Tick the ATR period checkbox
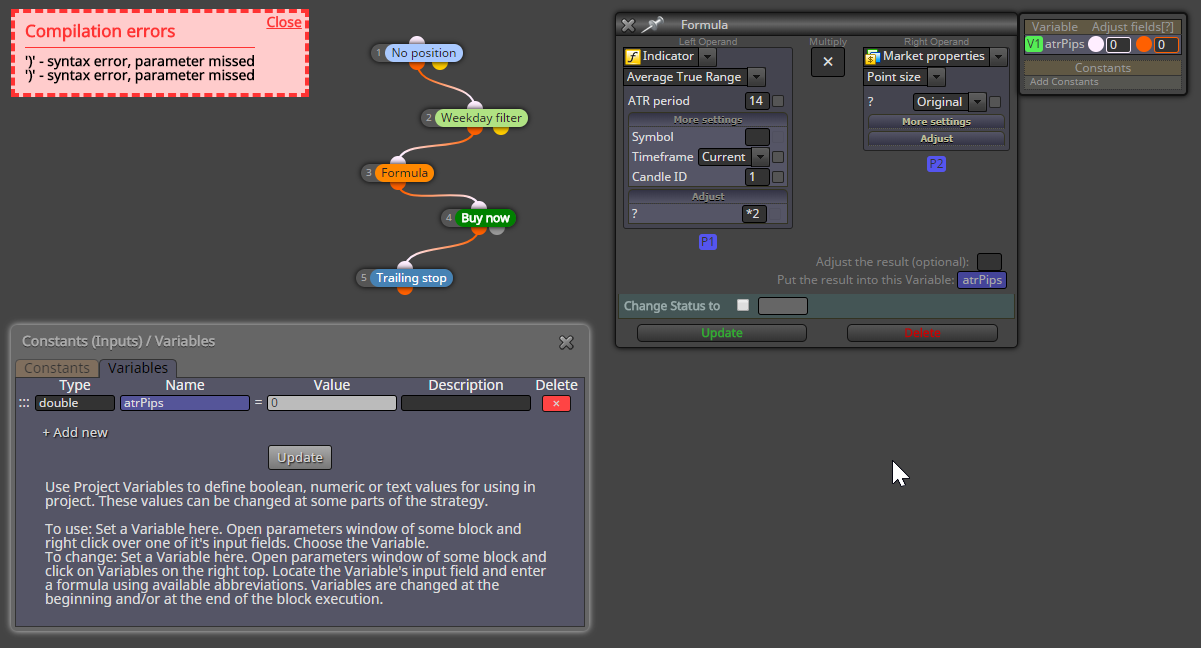The height and width of the screenshot is (648, 1201). (x=778, y=101)
